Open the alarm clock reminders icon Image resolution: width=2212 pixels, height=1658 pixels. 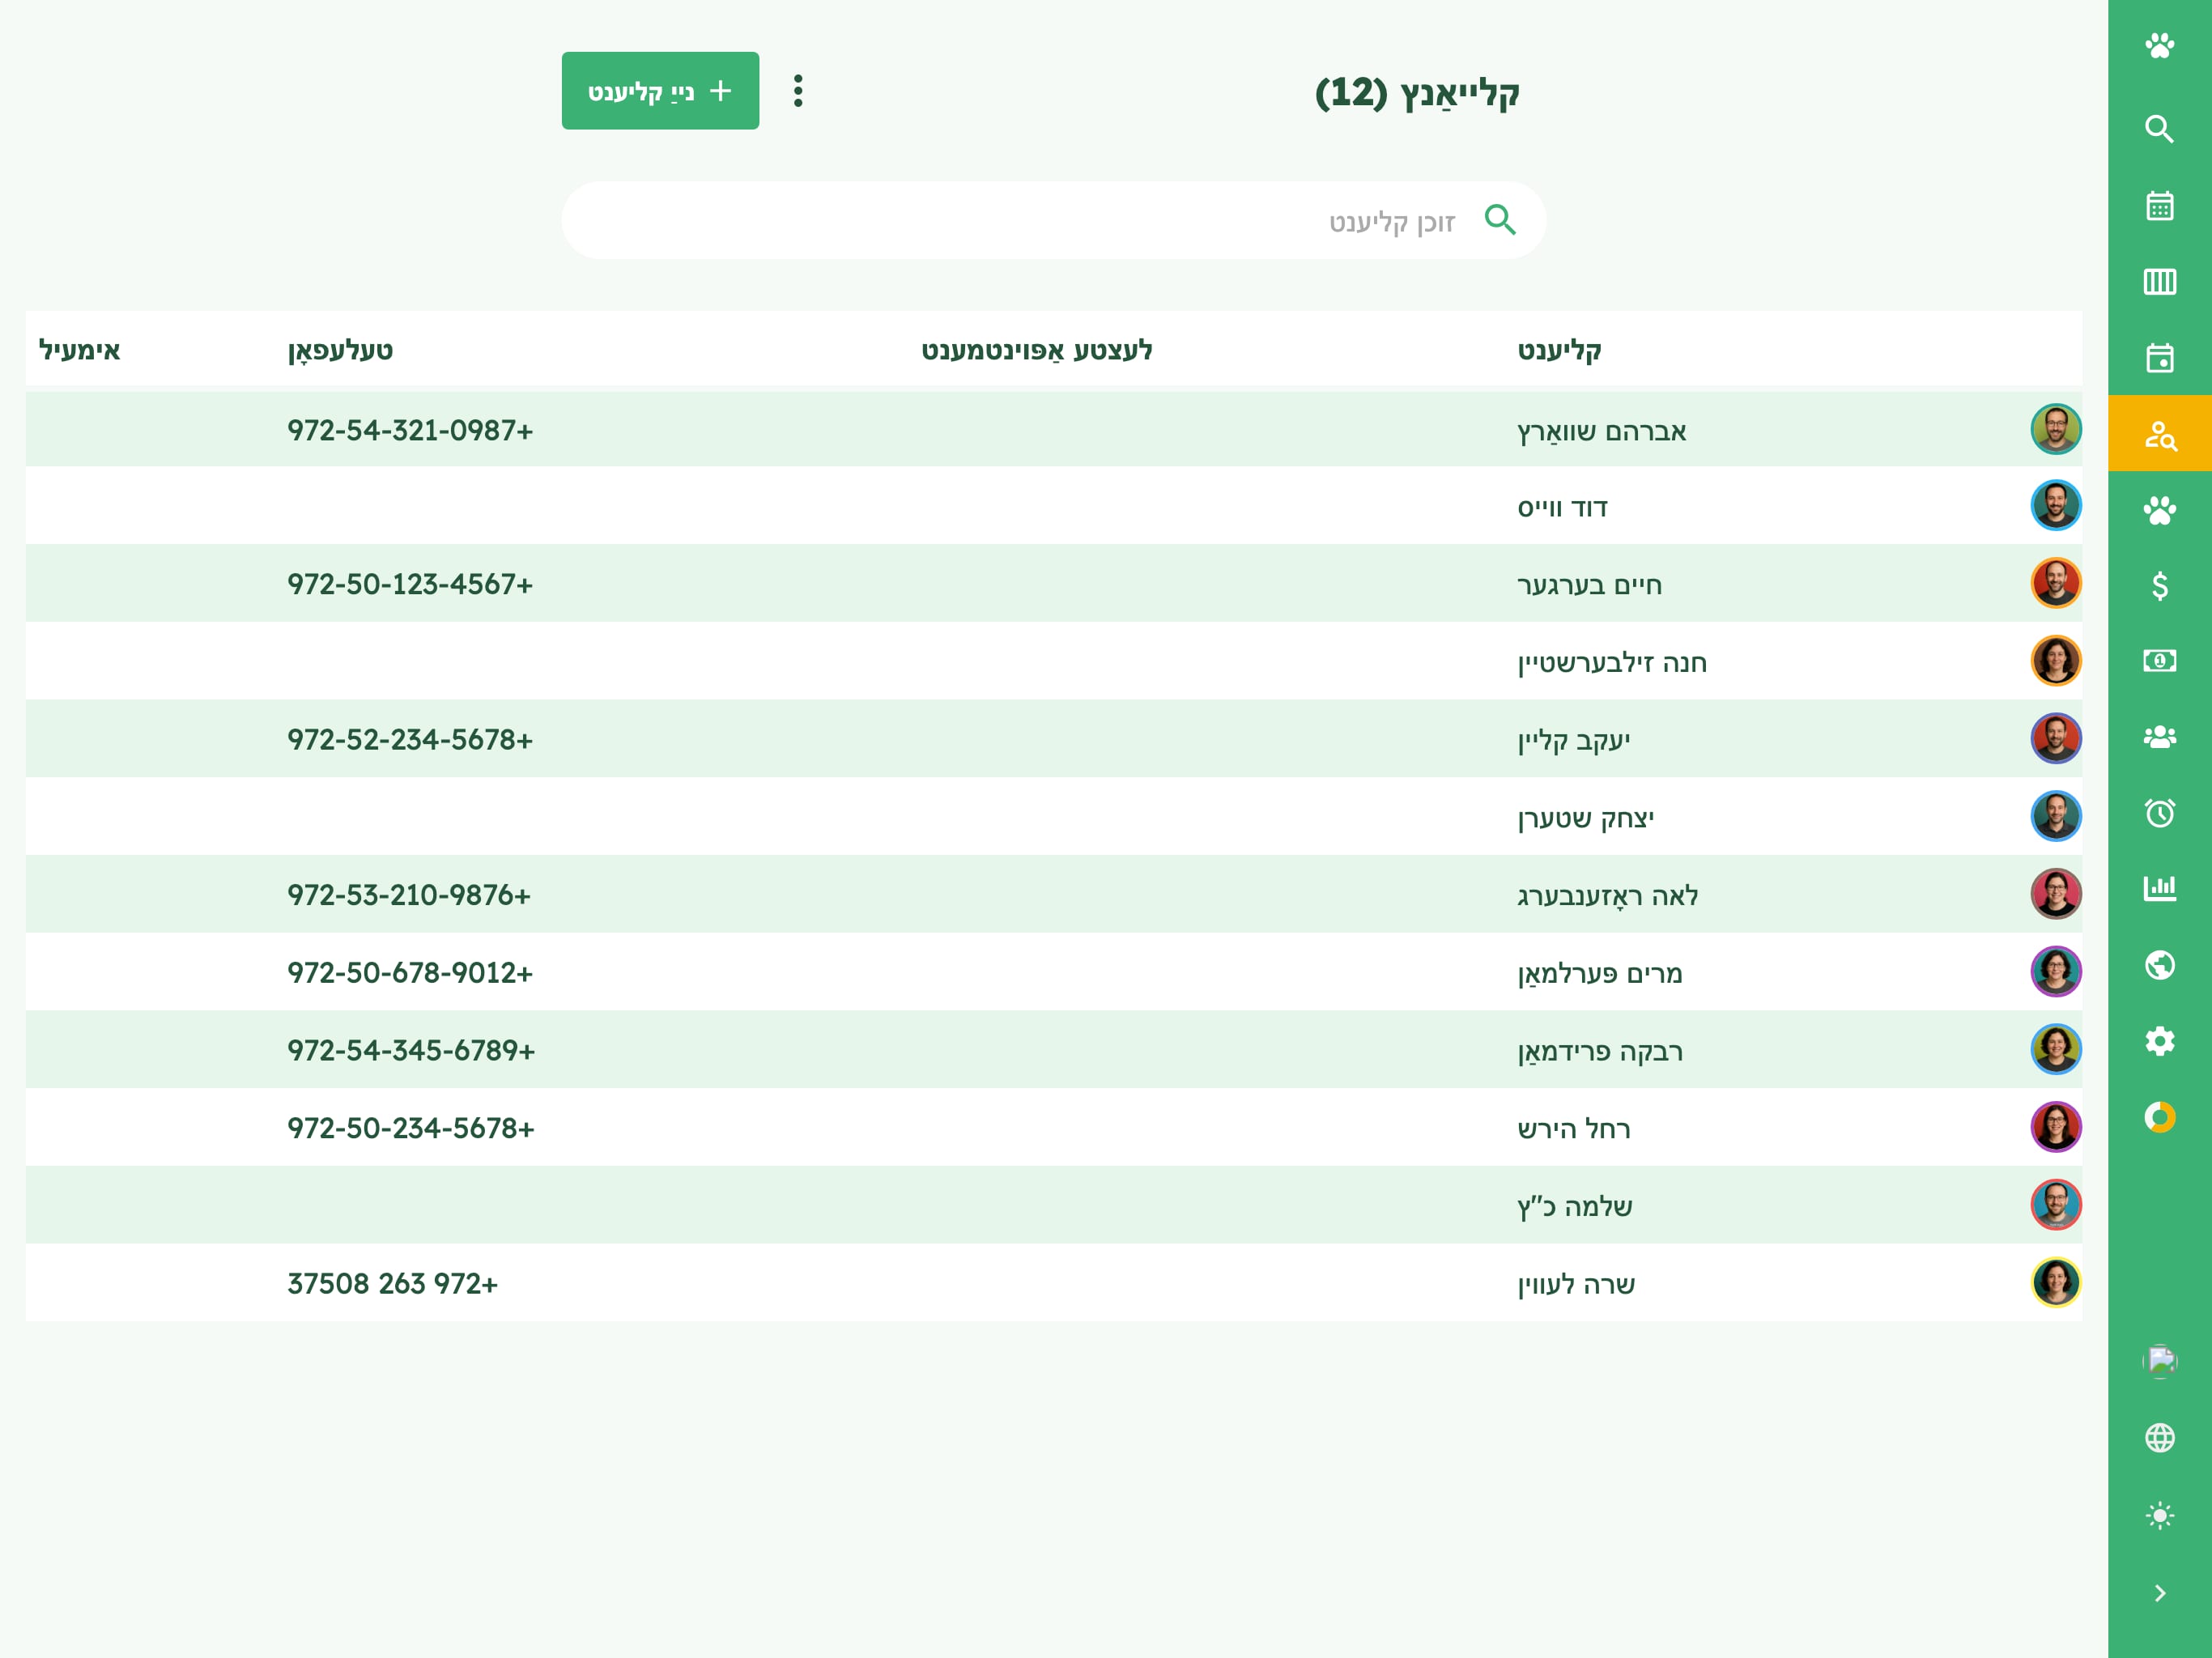tap(2159, 813)
